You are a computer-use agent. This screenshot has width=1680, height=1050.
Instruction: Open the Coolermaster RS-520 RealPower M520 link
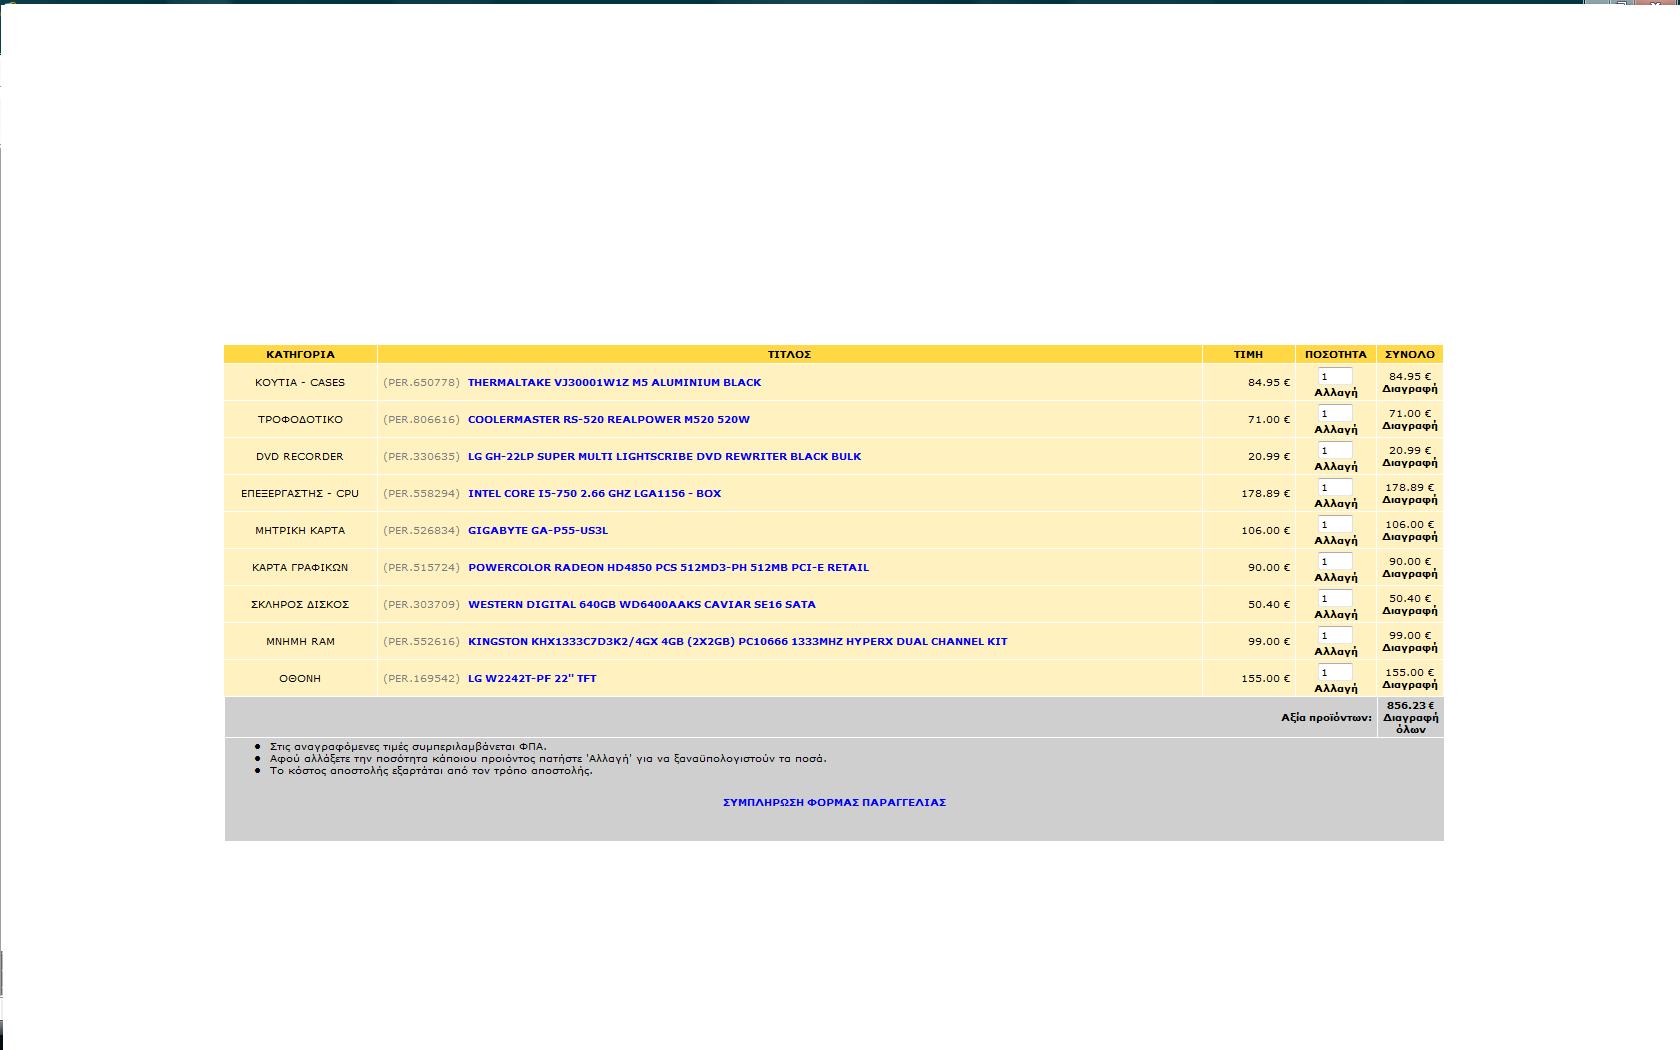pos(608,419)
